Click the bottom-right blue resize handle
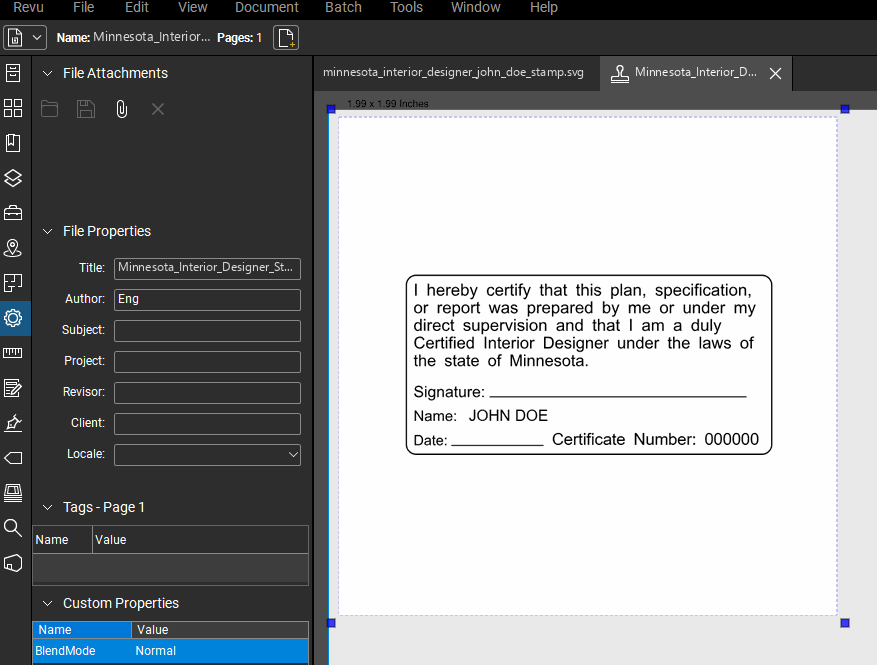Viewport: 877px width, 665px height. click(845, 623)
